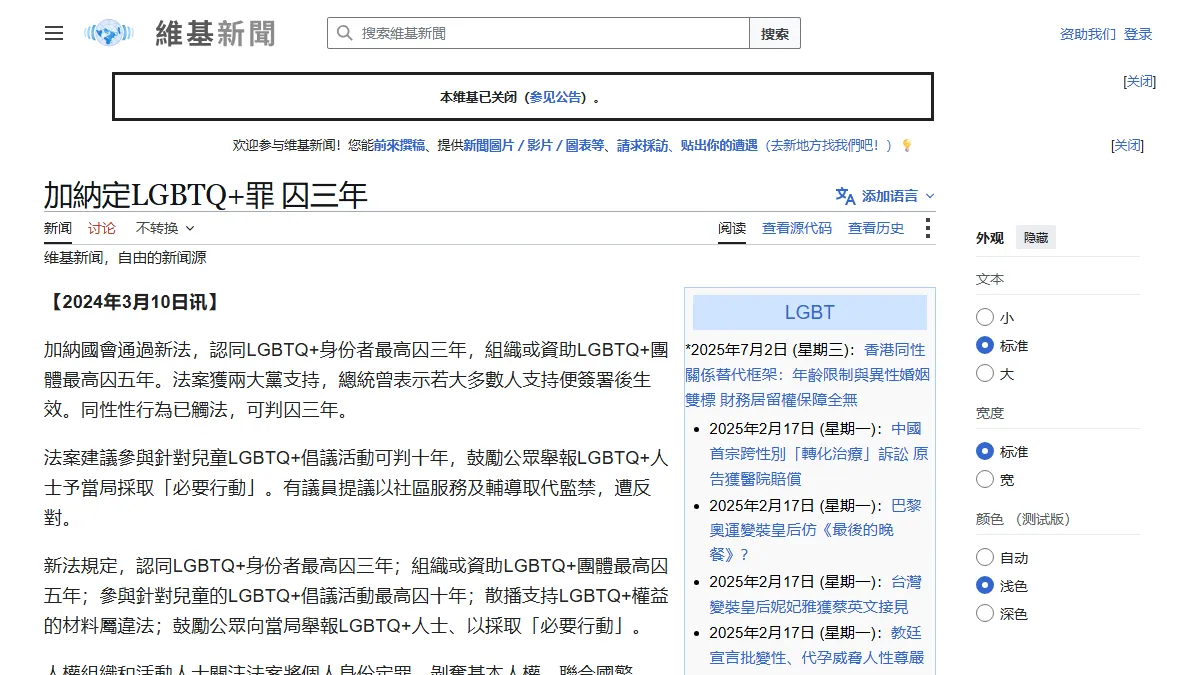Select the 小 text size option
1200x675 pixels.
point(985,317)
